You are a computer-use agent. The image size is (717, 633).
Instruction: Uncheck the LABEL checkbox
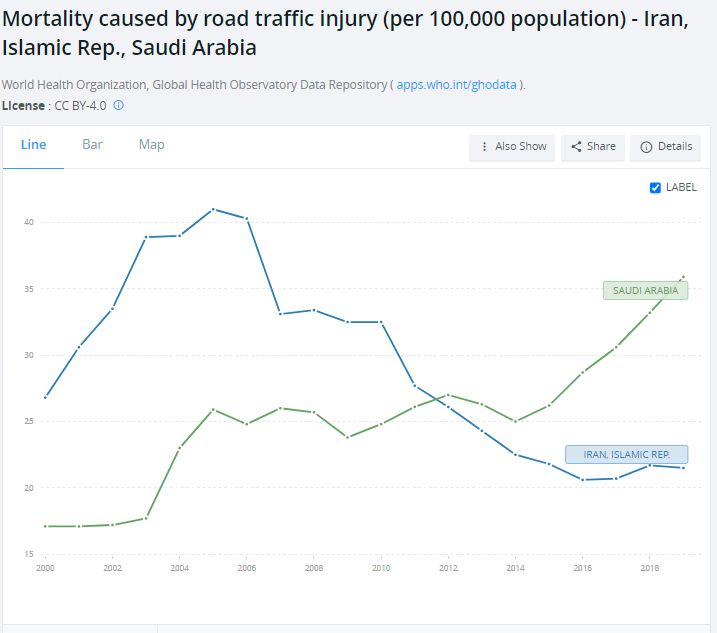pos(656,187)
